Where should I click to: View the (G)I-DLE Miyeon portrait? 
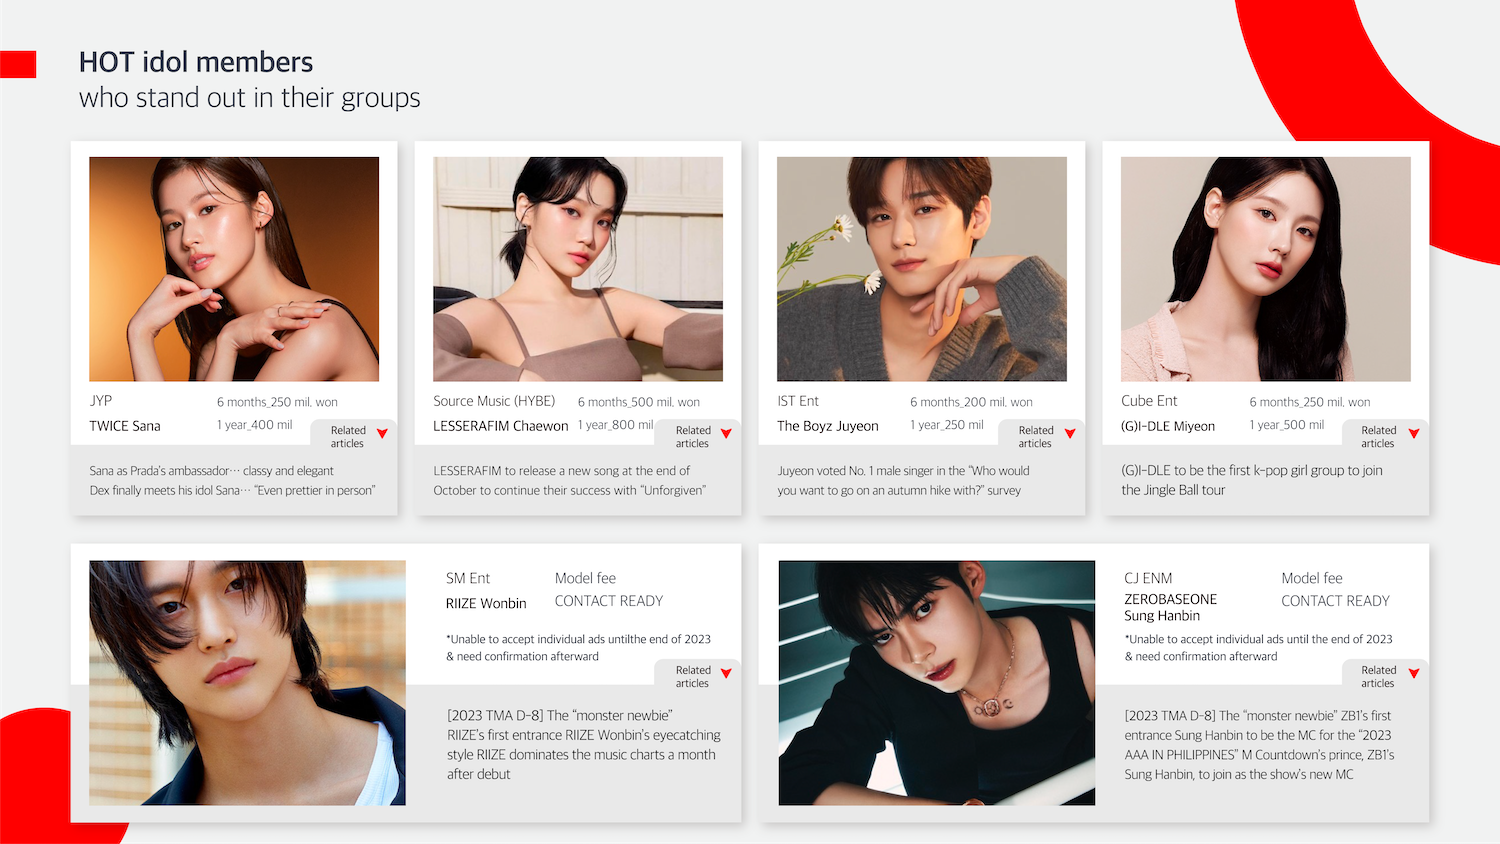point(1266,269)
